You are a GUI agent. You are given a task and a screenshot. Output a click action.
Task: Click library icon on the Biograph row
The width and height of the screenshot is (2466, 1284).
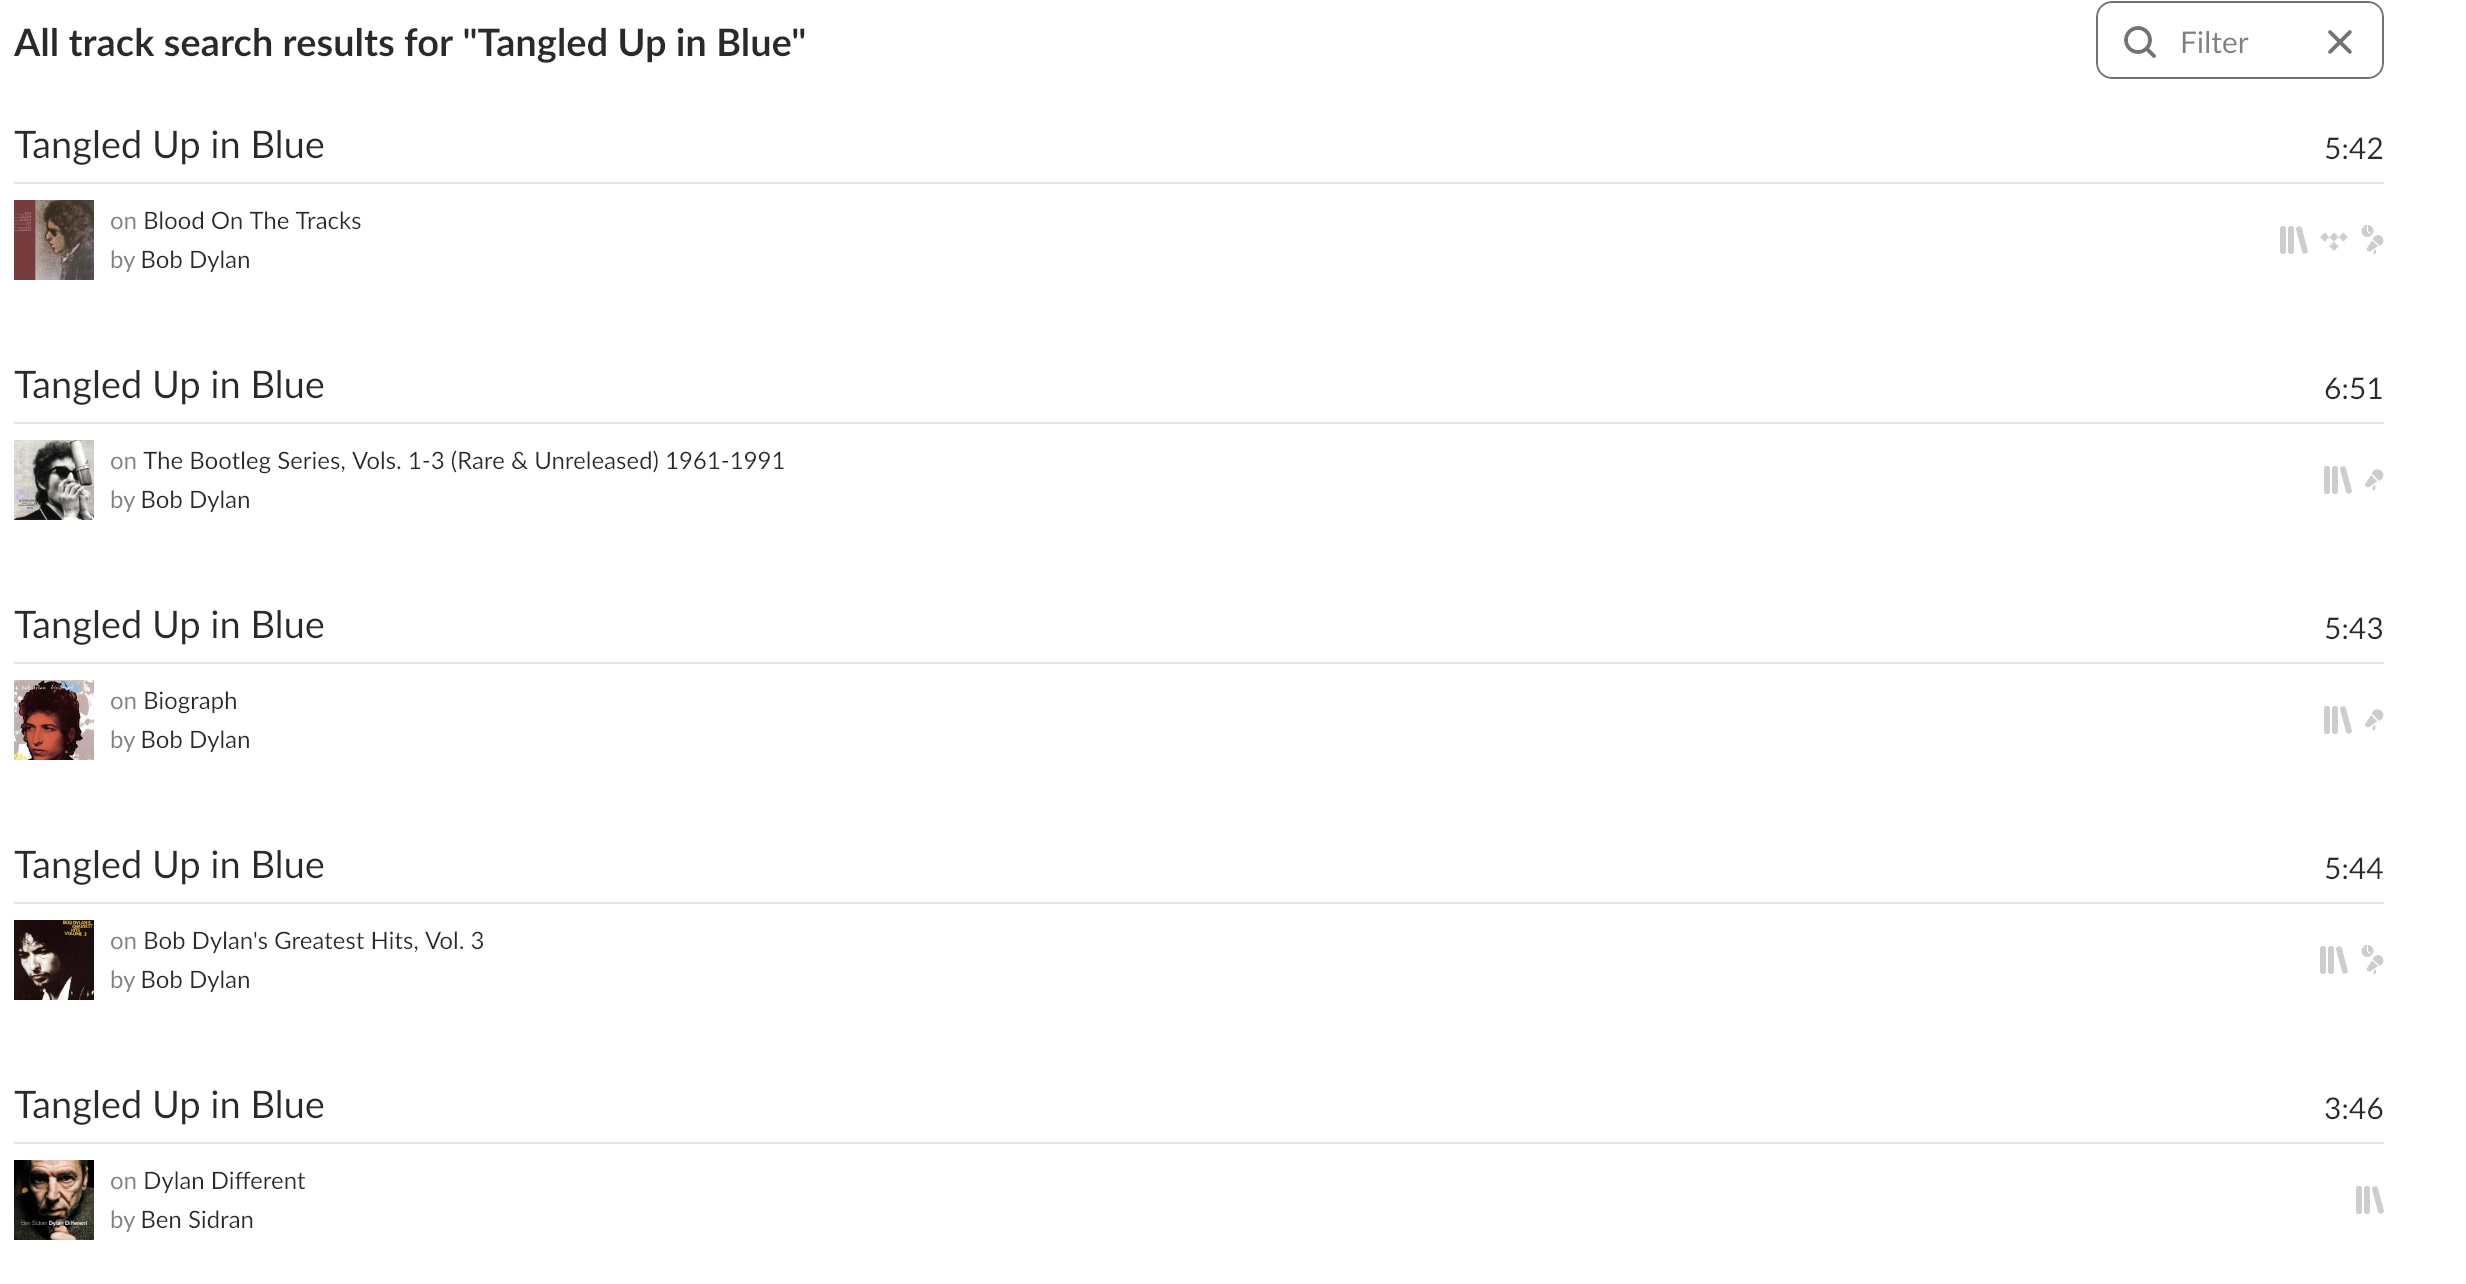(2337, 720)
